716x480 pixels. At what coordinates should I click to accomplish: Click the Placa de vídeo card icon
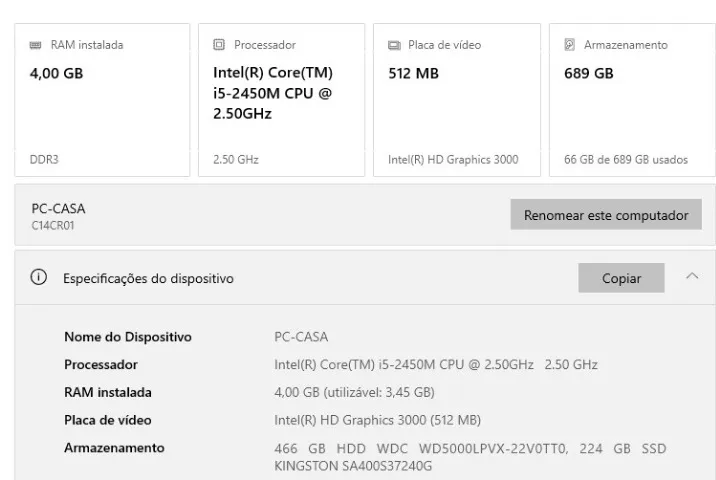[394, 45]
